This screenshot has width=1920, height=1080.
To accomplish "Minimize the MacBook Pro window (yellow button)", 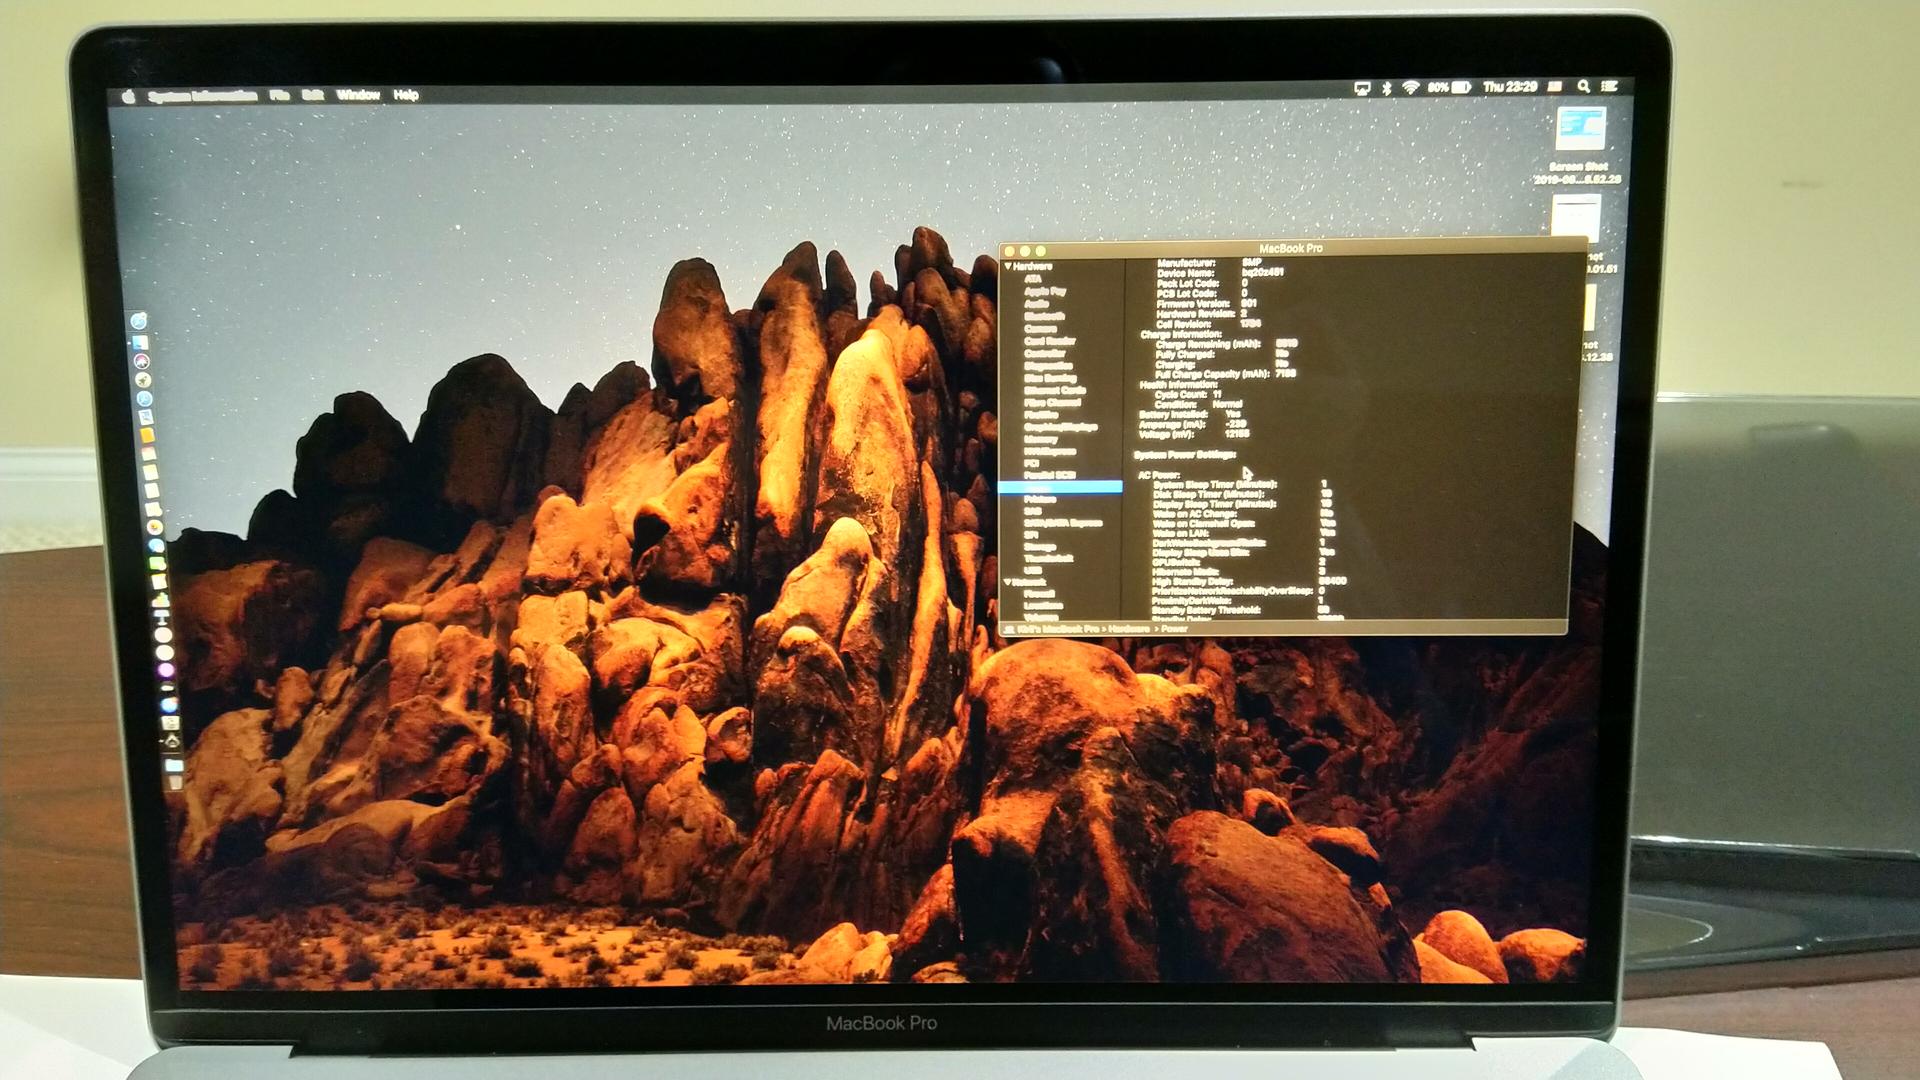I will (1025, 251).
